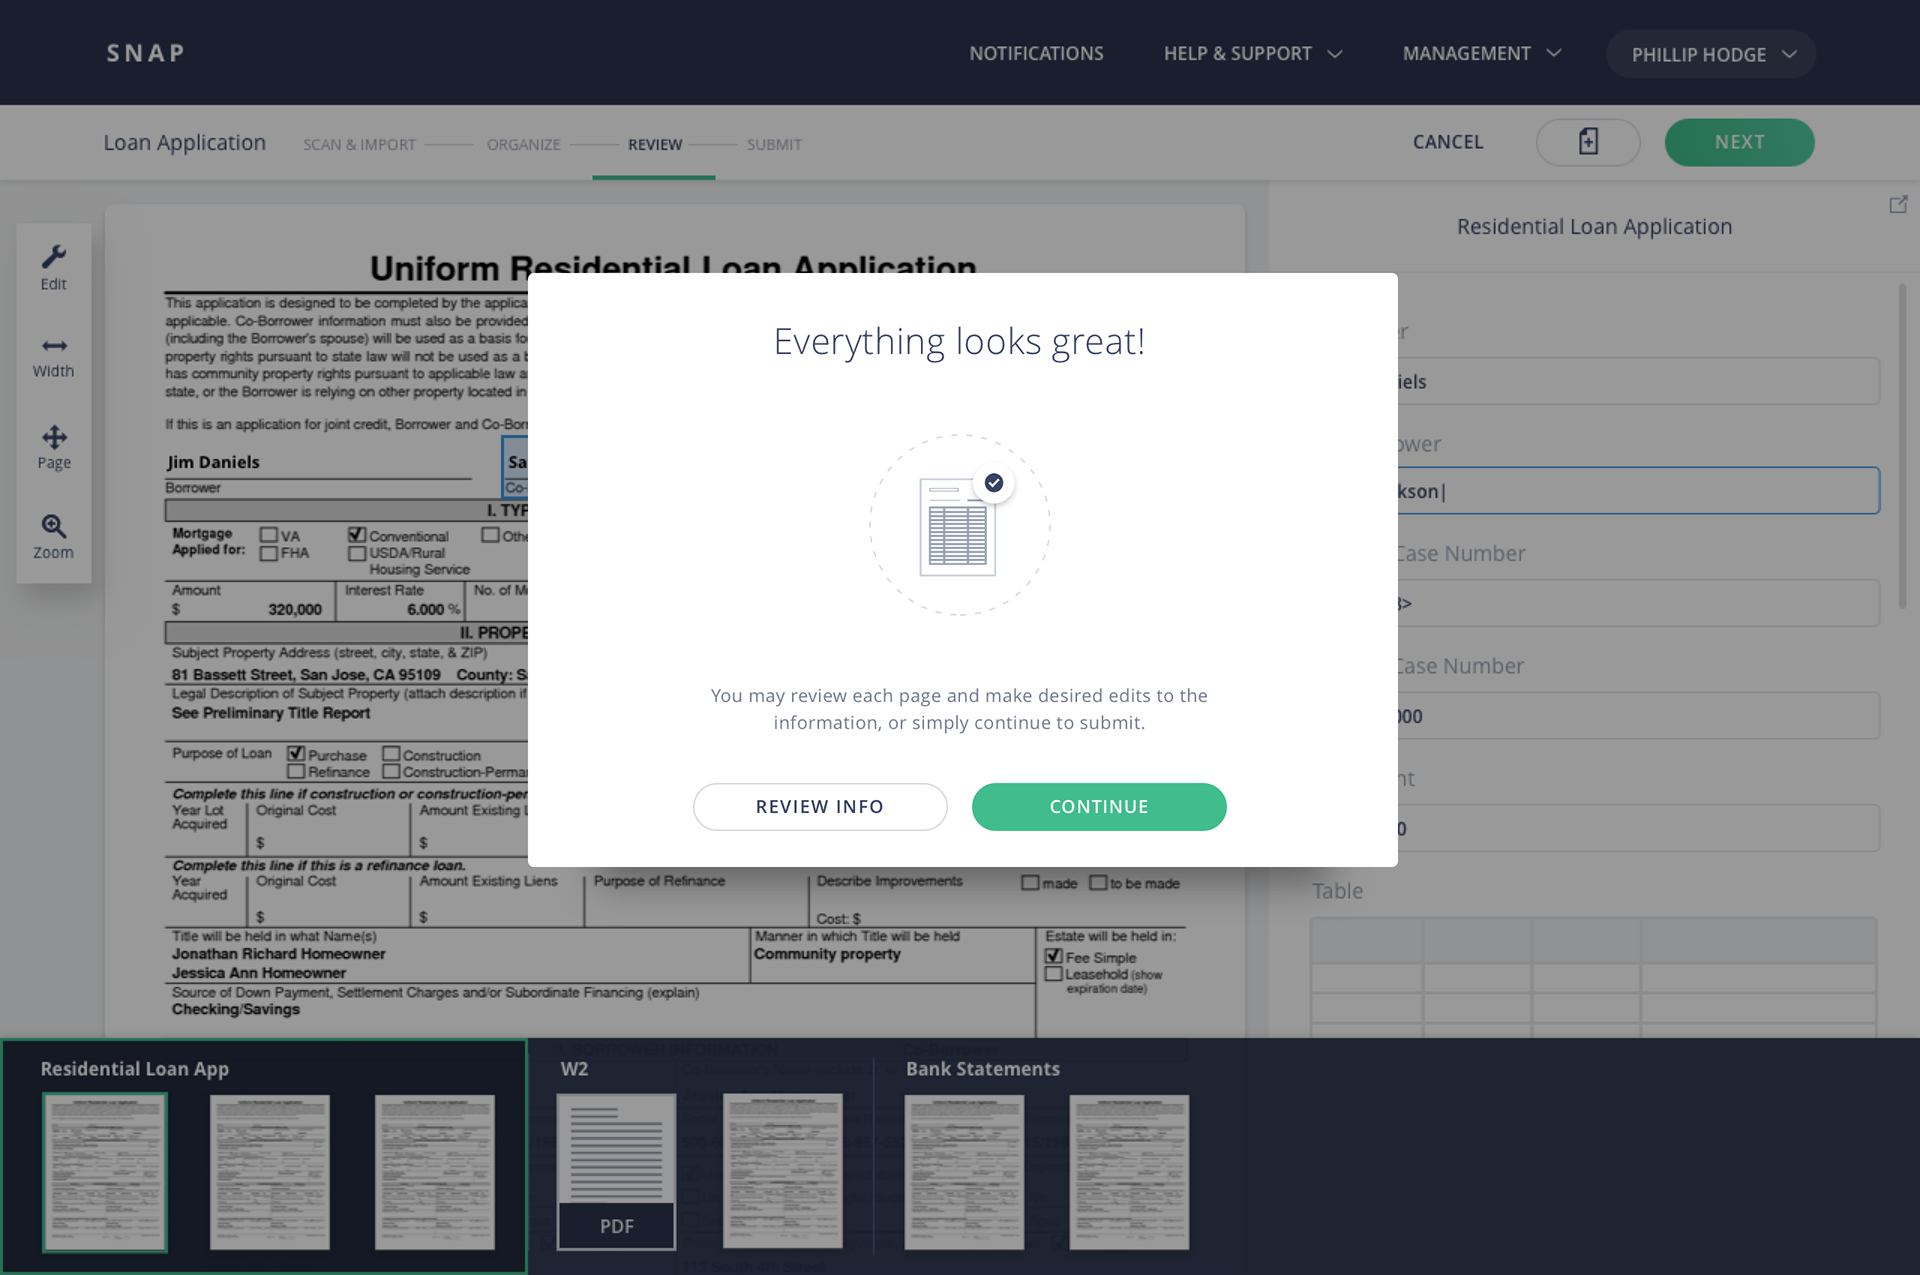This screenshot has height=1275, width=1920.
Task: Toggle the Leasehold estate checkbox
Action: [1053, 974]
